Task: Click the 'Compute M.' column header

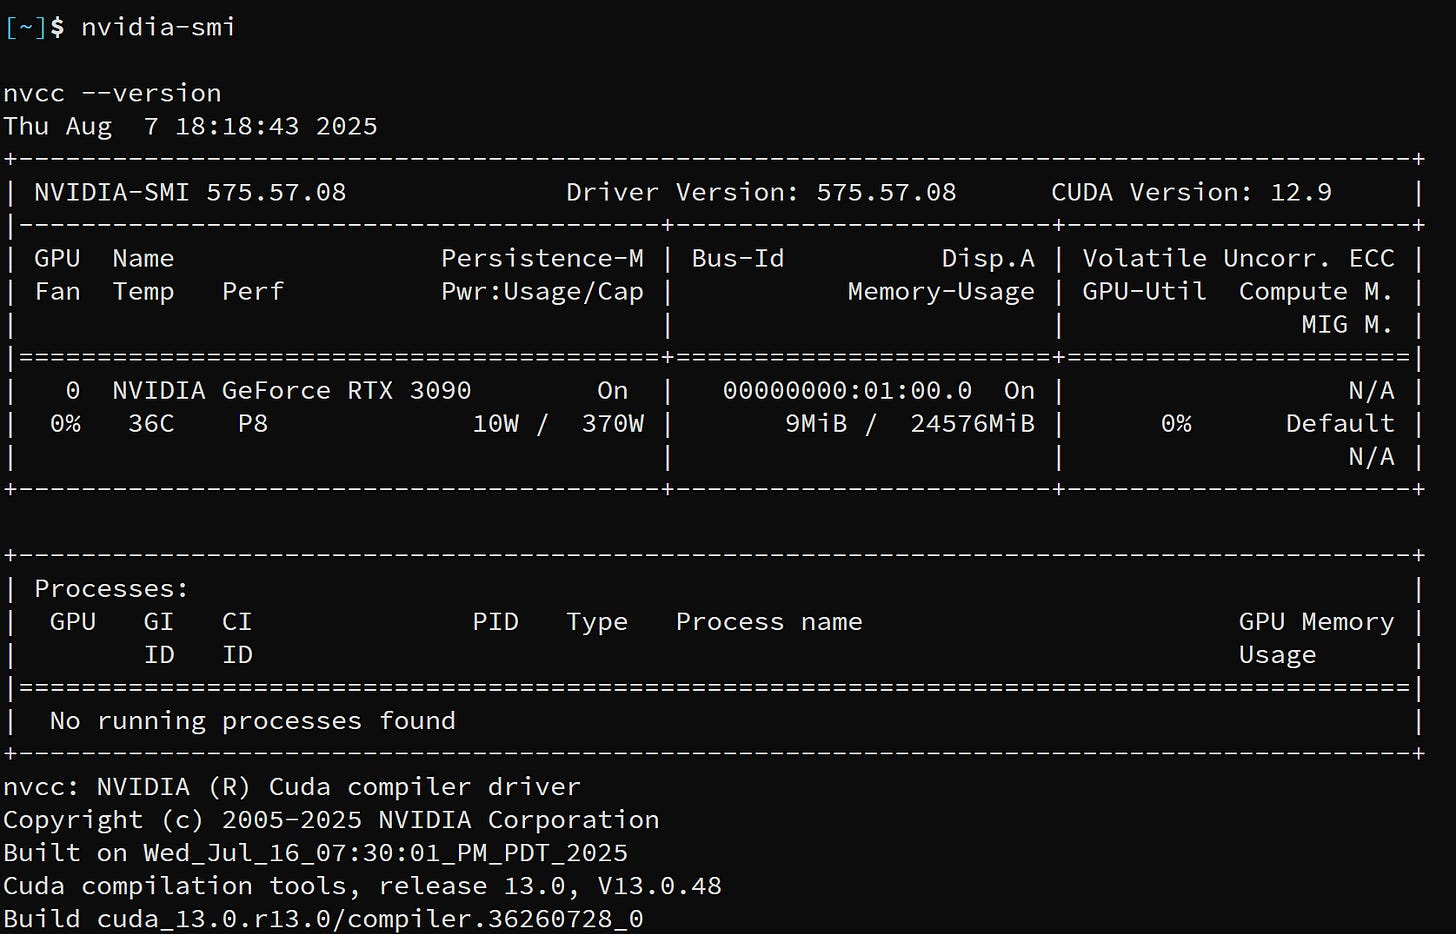Action: [1316, 291]
